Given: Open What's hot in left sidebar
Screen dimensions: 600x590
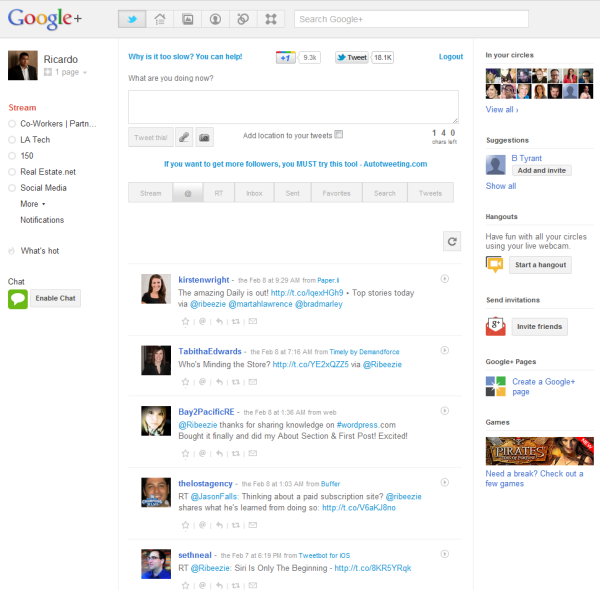Looking at the screenshot, I should click(x=40, y=251).
